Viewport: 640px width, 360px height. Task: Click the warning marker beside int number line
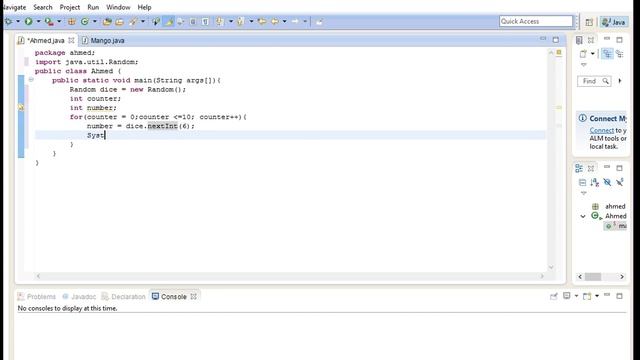pyautogui.click(x=21, y=107)
